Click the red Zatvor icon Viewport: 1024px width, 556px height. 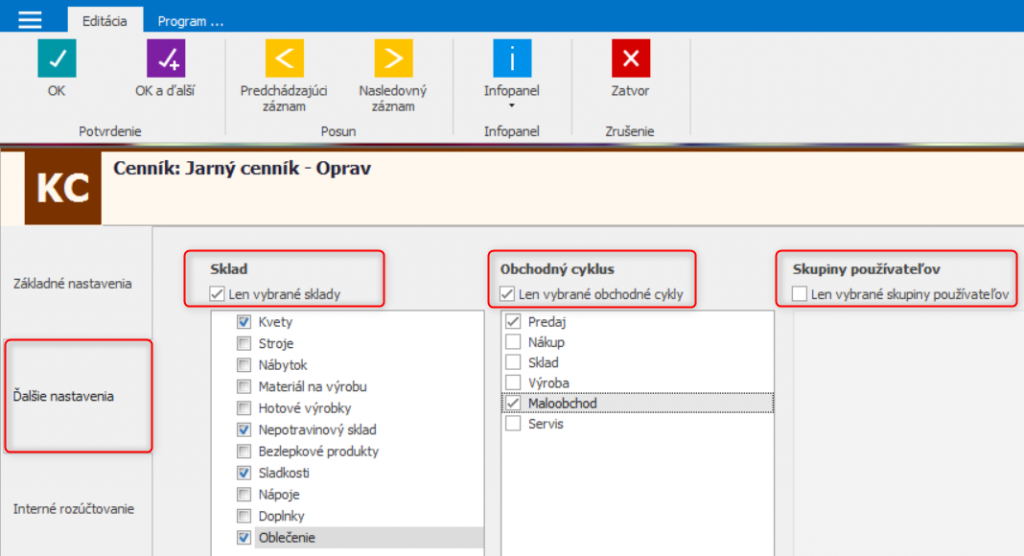(630, 58)
